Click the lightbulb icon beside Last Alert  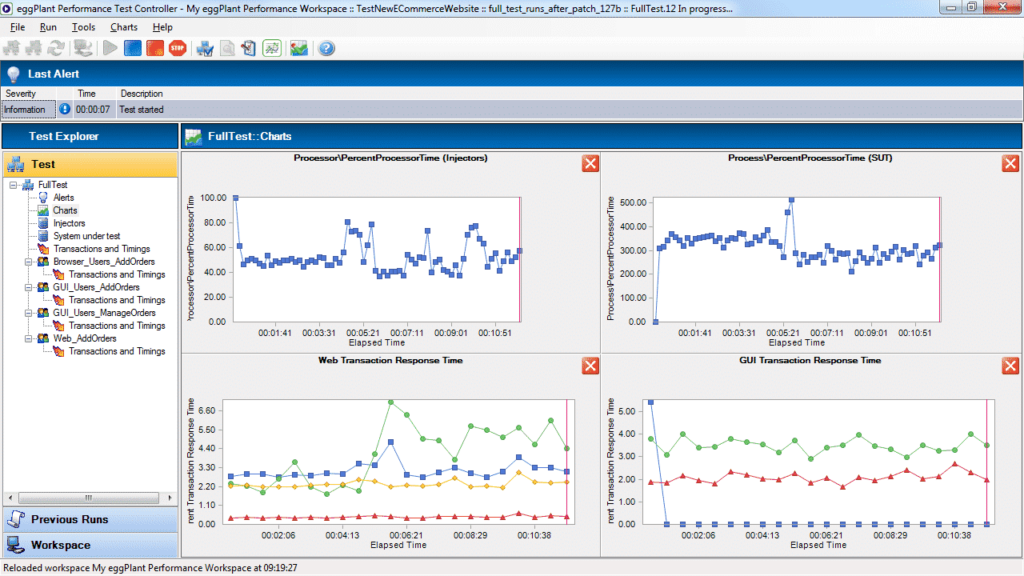pos(14,74)
